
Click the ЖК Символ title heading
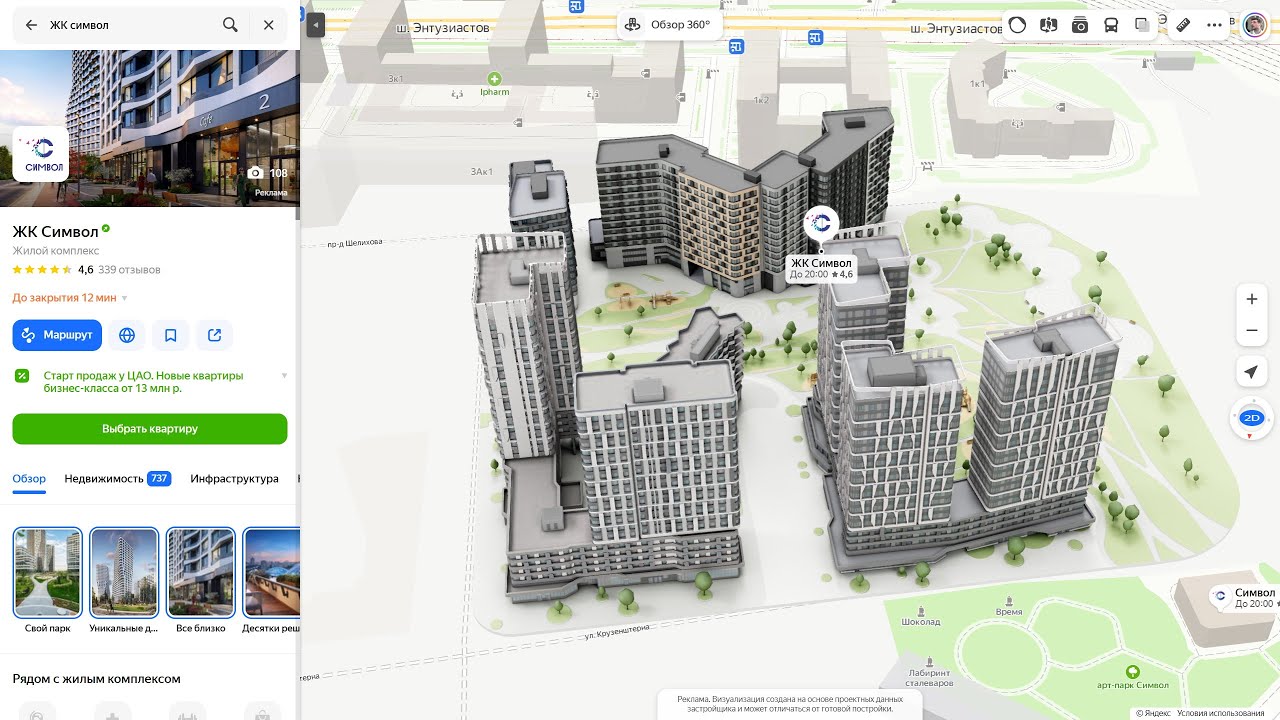tap(55, 232)
